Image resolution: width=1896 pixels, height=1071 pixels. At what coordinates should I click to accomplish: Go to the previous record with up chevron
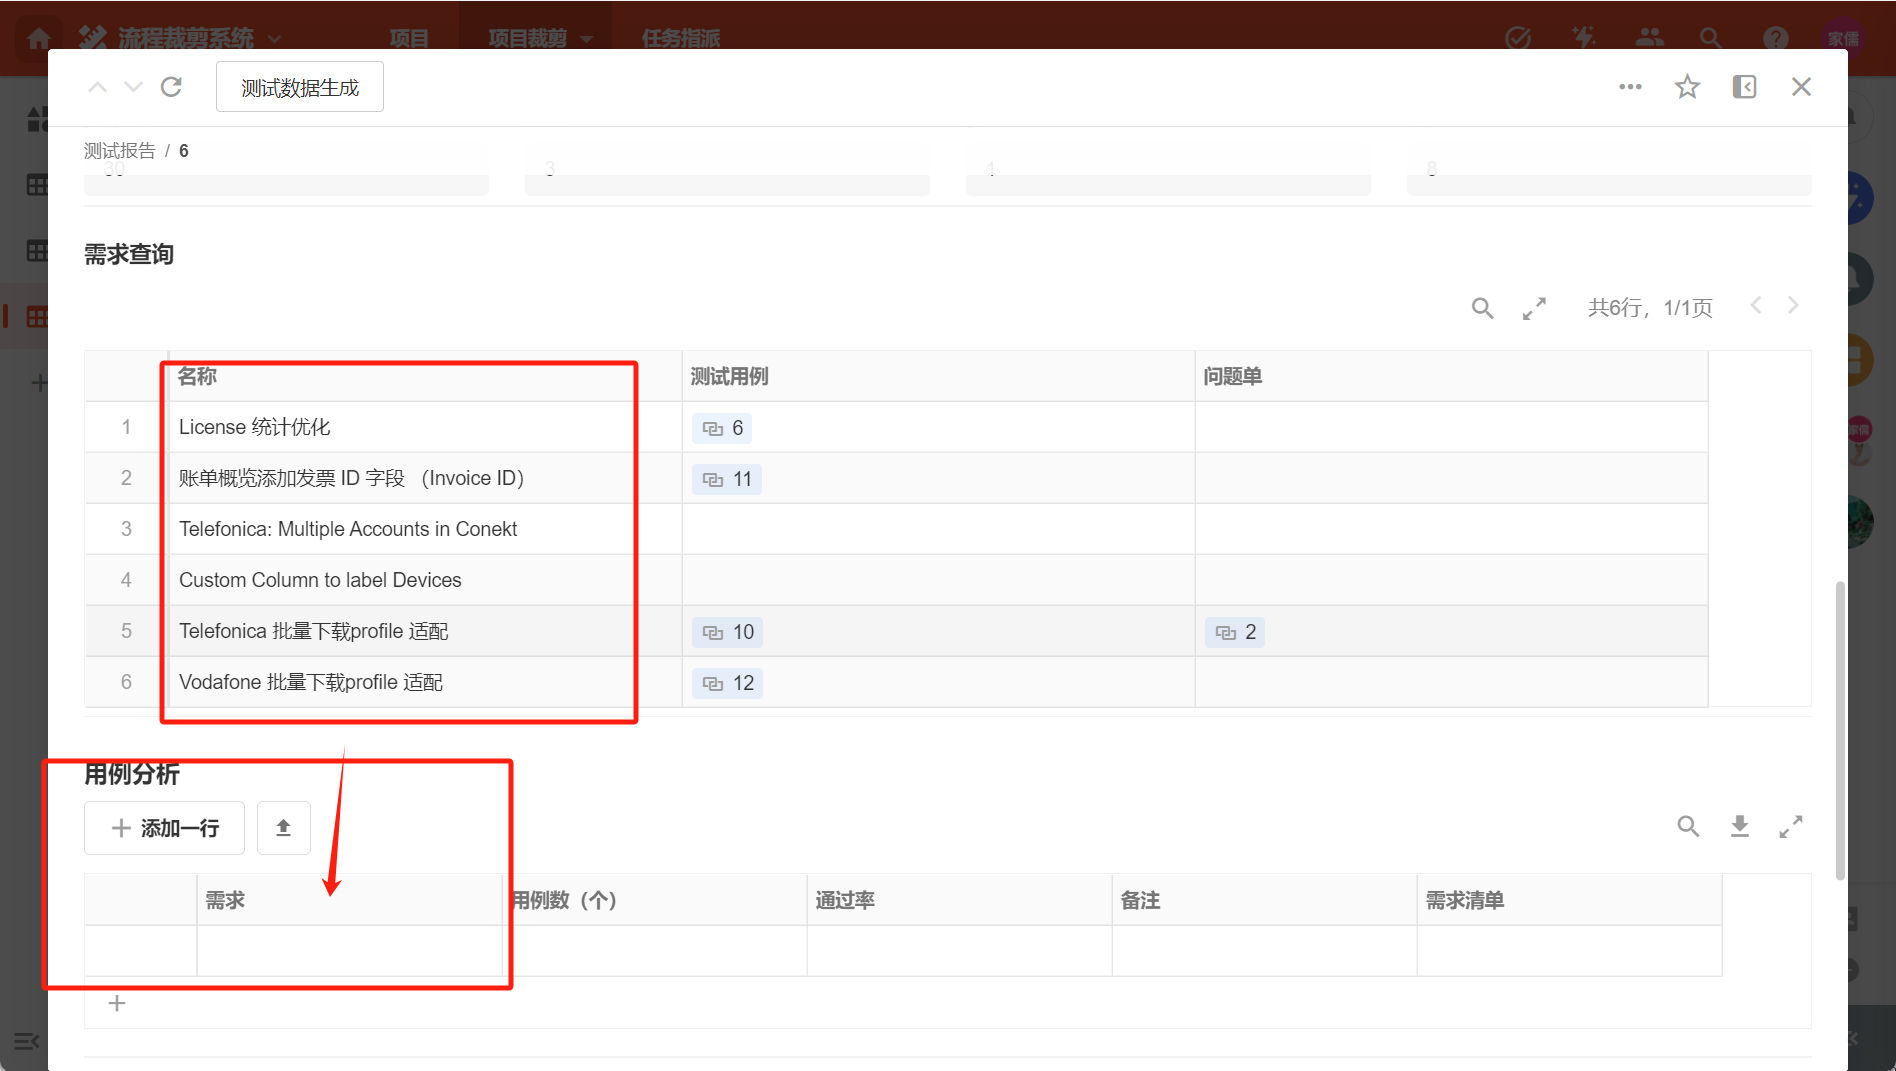97,87
